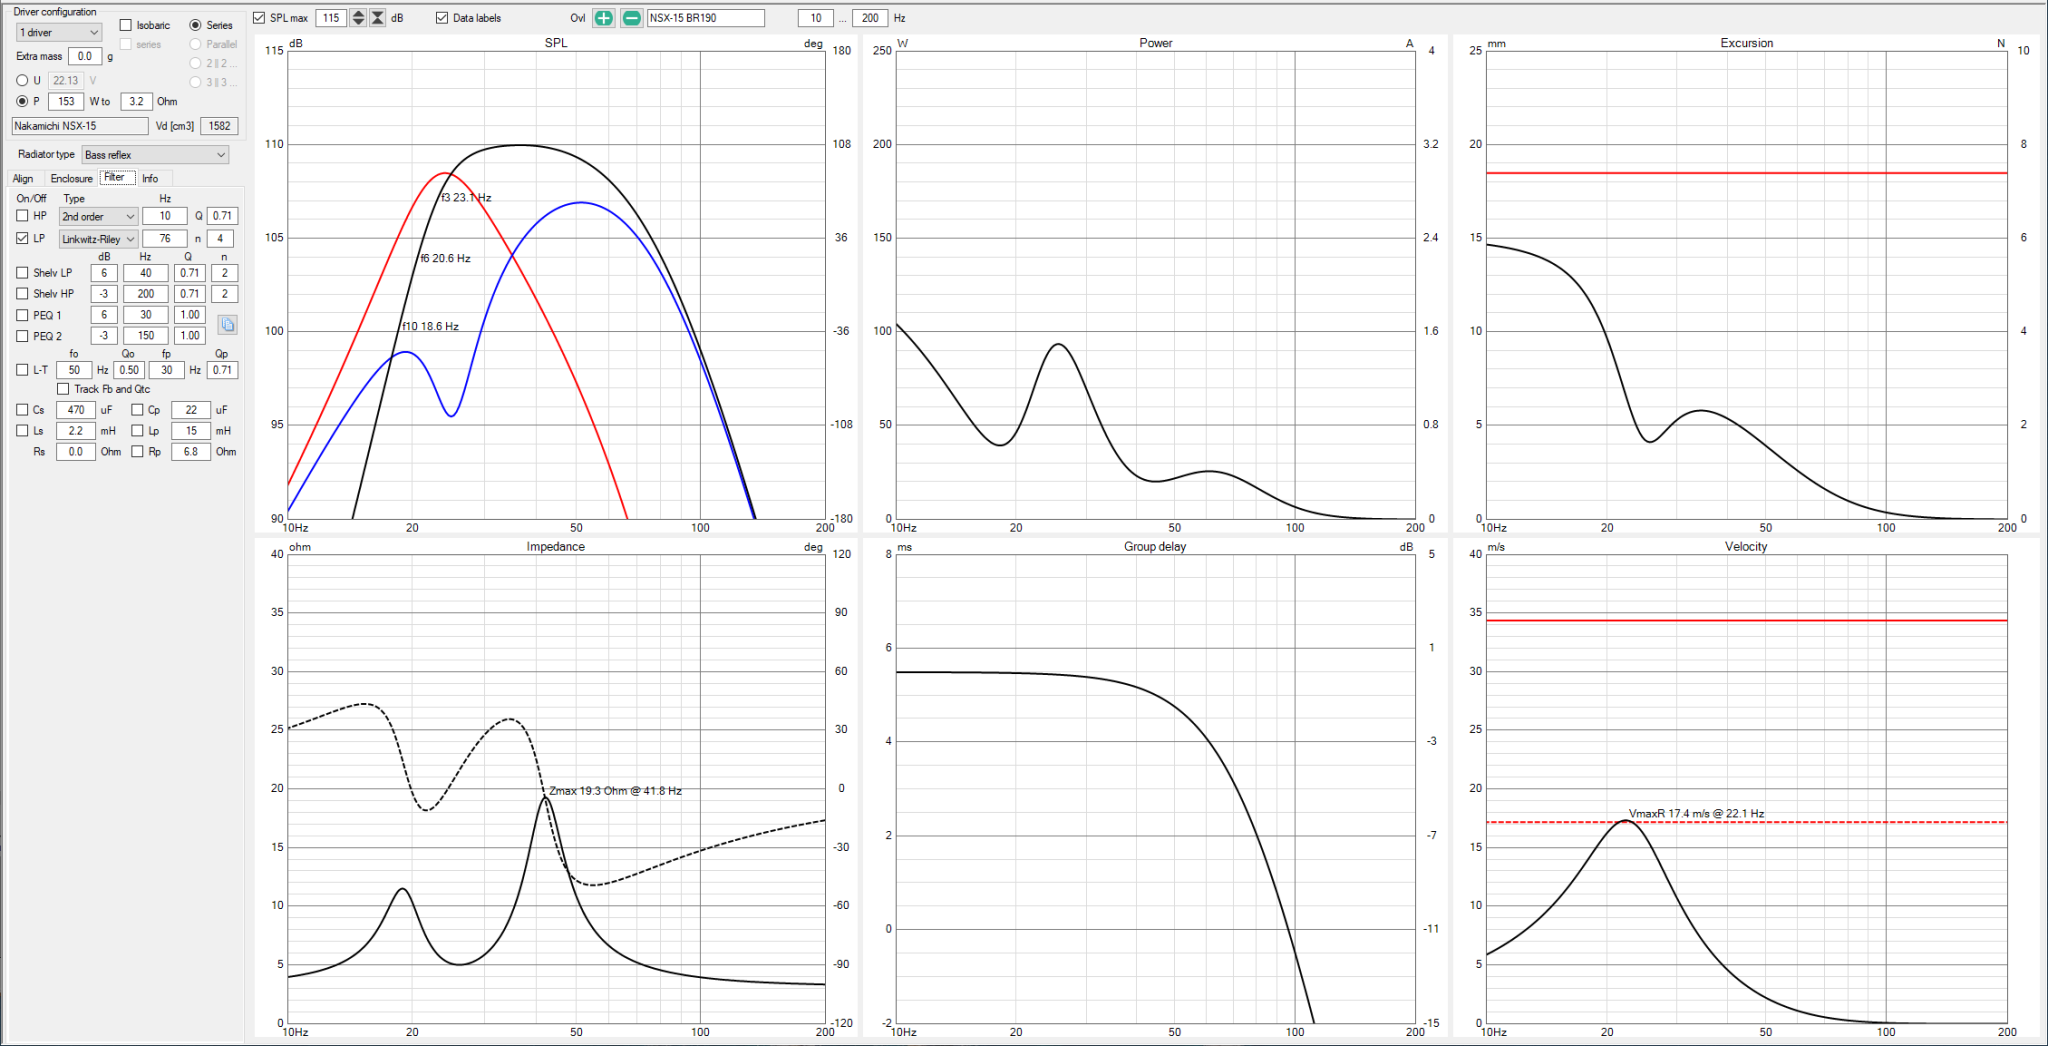Click the frequency range start field 10
This screenshot has height=1046, width=2048.
pos(816,18)
